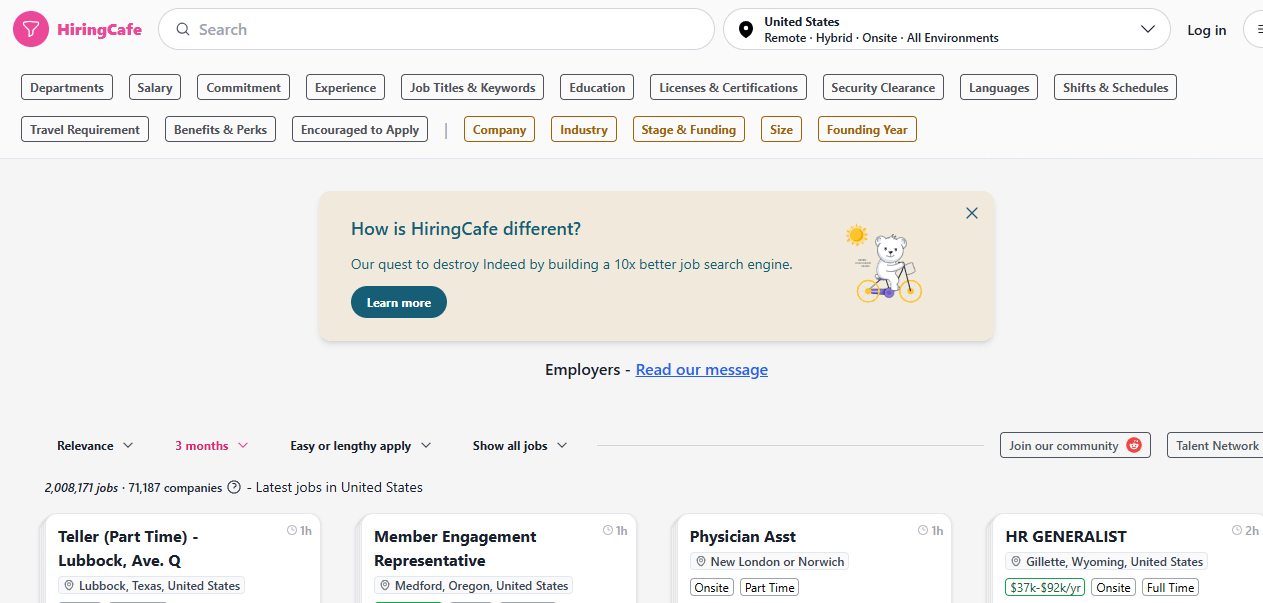This screenshot has width=1263, height=603.
Task: Click the Full Time tag on HR GENERALIST
Action: point(1170,588)
